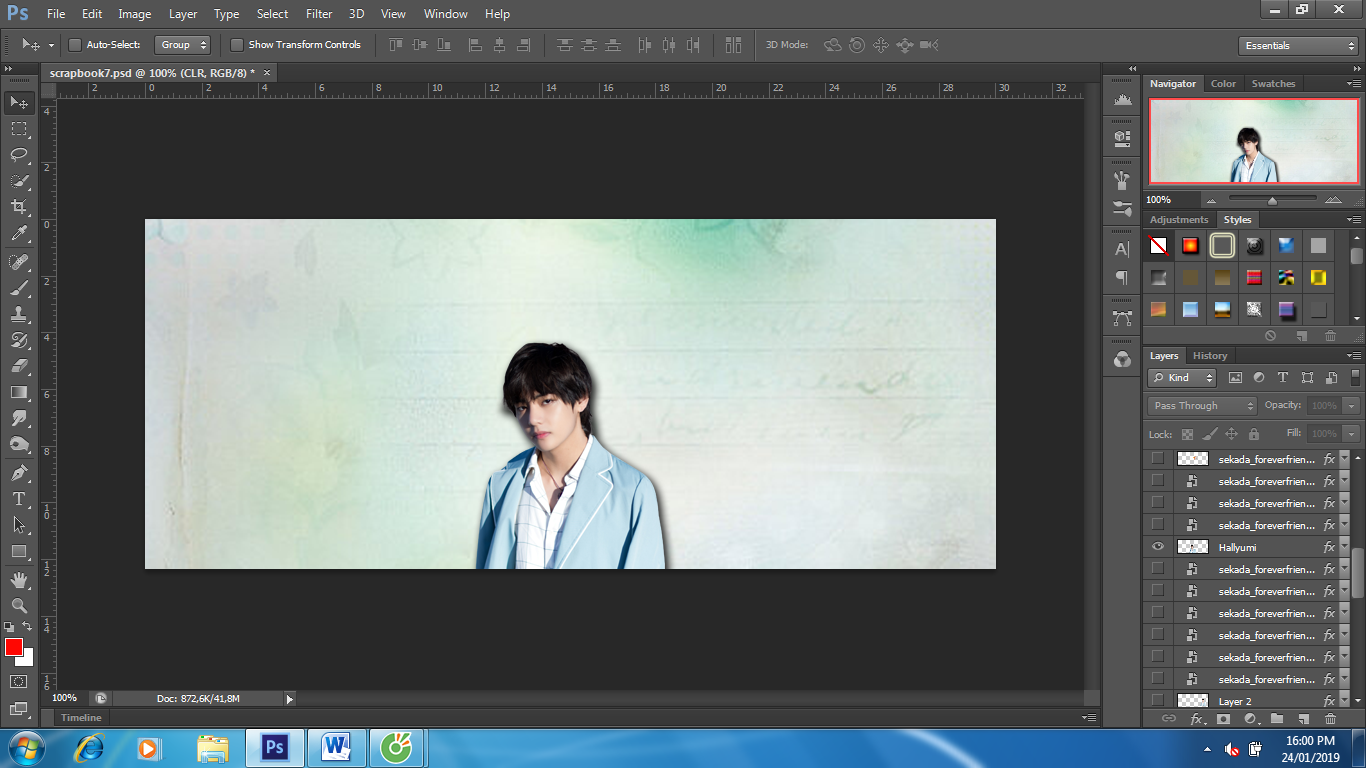1366x768 pixels.
Task: Select the Crop tool
Action: tap(19, 207)
